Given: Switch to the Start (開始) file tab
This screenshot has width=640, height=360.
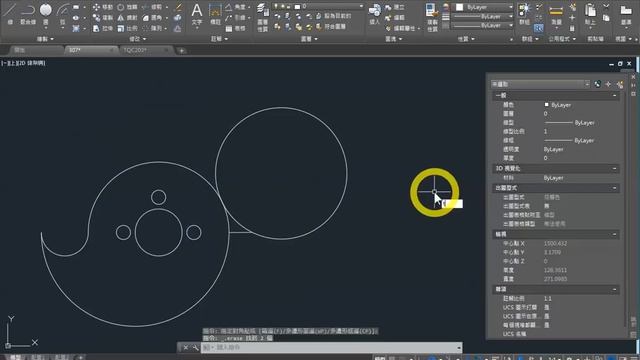Looking at the screenshot, I should pyautogui.click(x=36, y=50).
